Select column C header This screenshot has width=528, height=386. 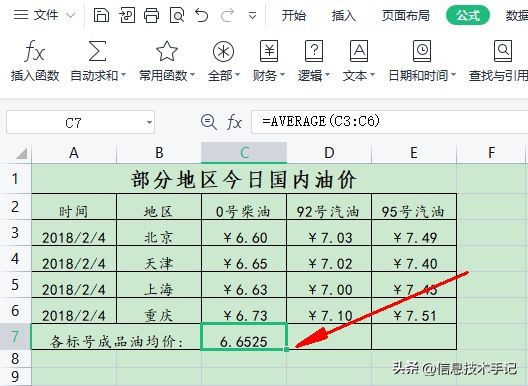(244, 153)
